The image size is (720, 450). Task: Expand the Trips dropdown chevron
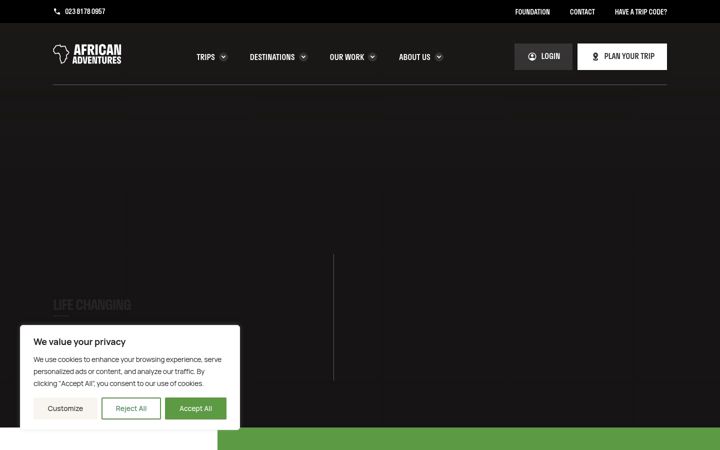[224, 57]
